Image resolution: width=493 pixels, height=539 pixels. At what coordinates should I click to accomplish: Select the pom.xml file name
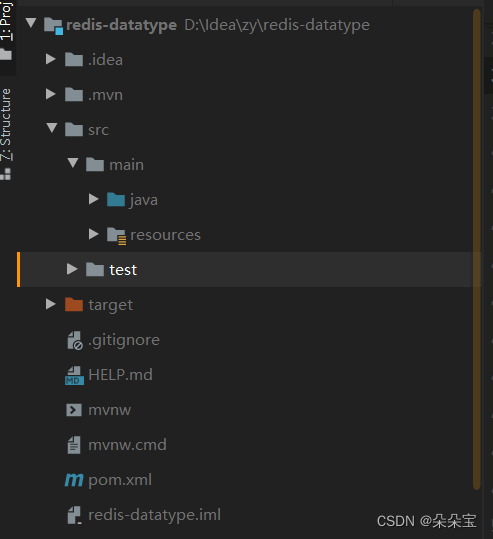(120, 481)
